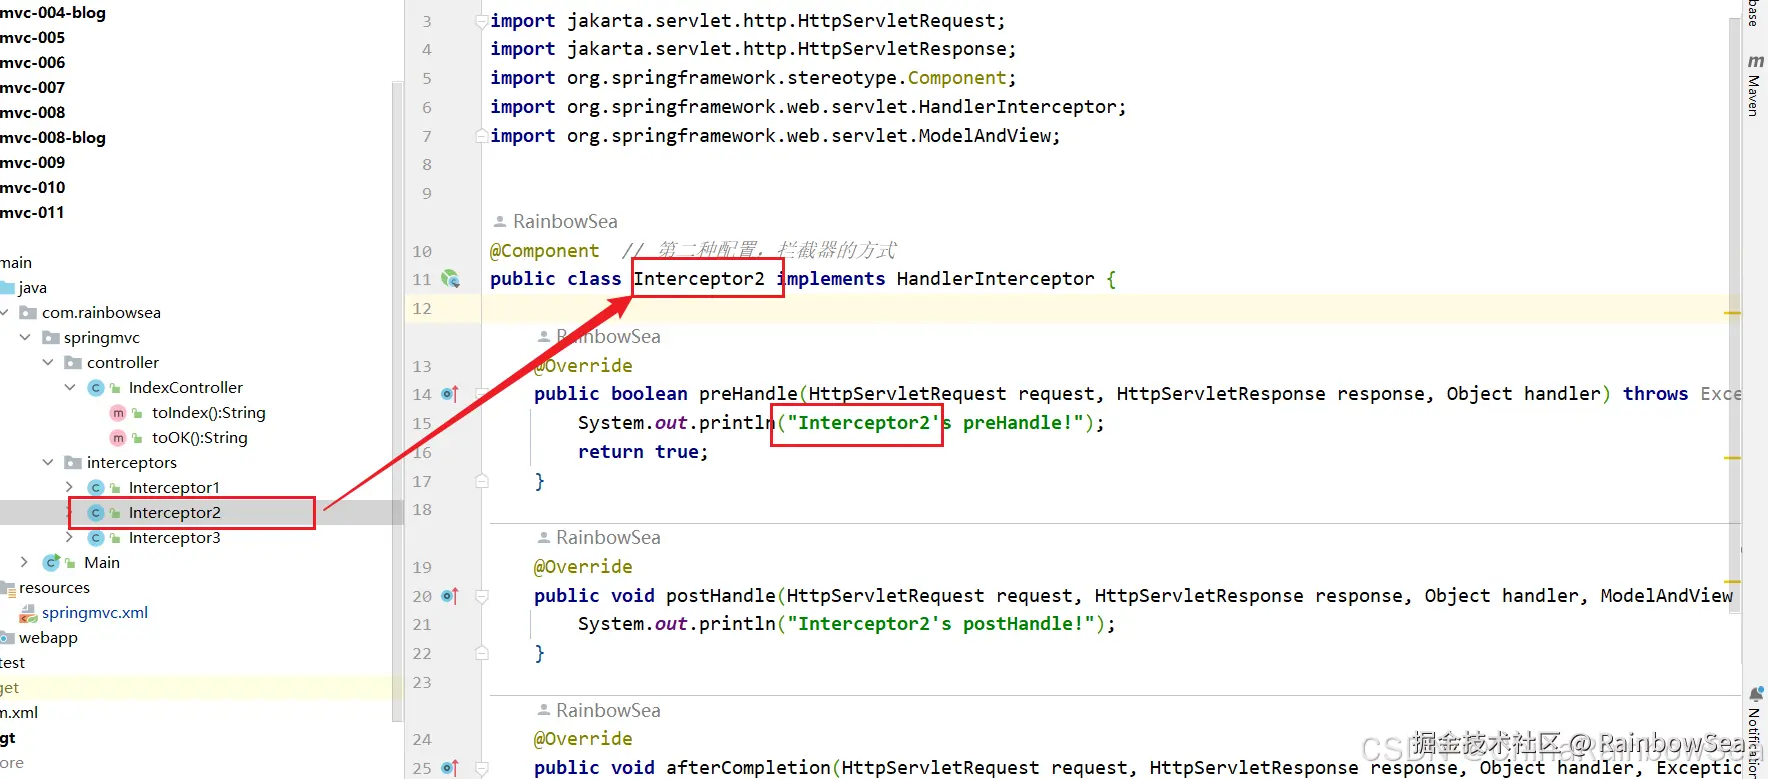Fold the preHandle method at line 14
This screenshot has width=1768, height=779.
point(482,395)
